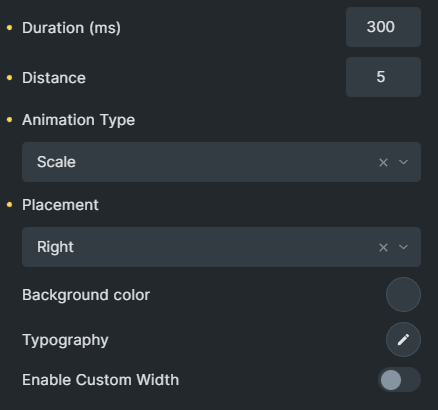Click the Distance label

[x=54, y=78]
